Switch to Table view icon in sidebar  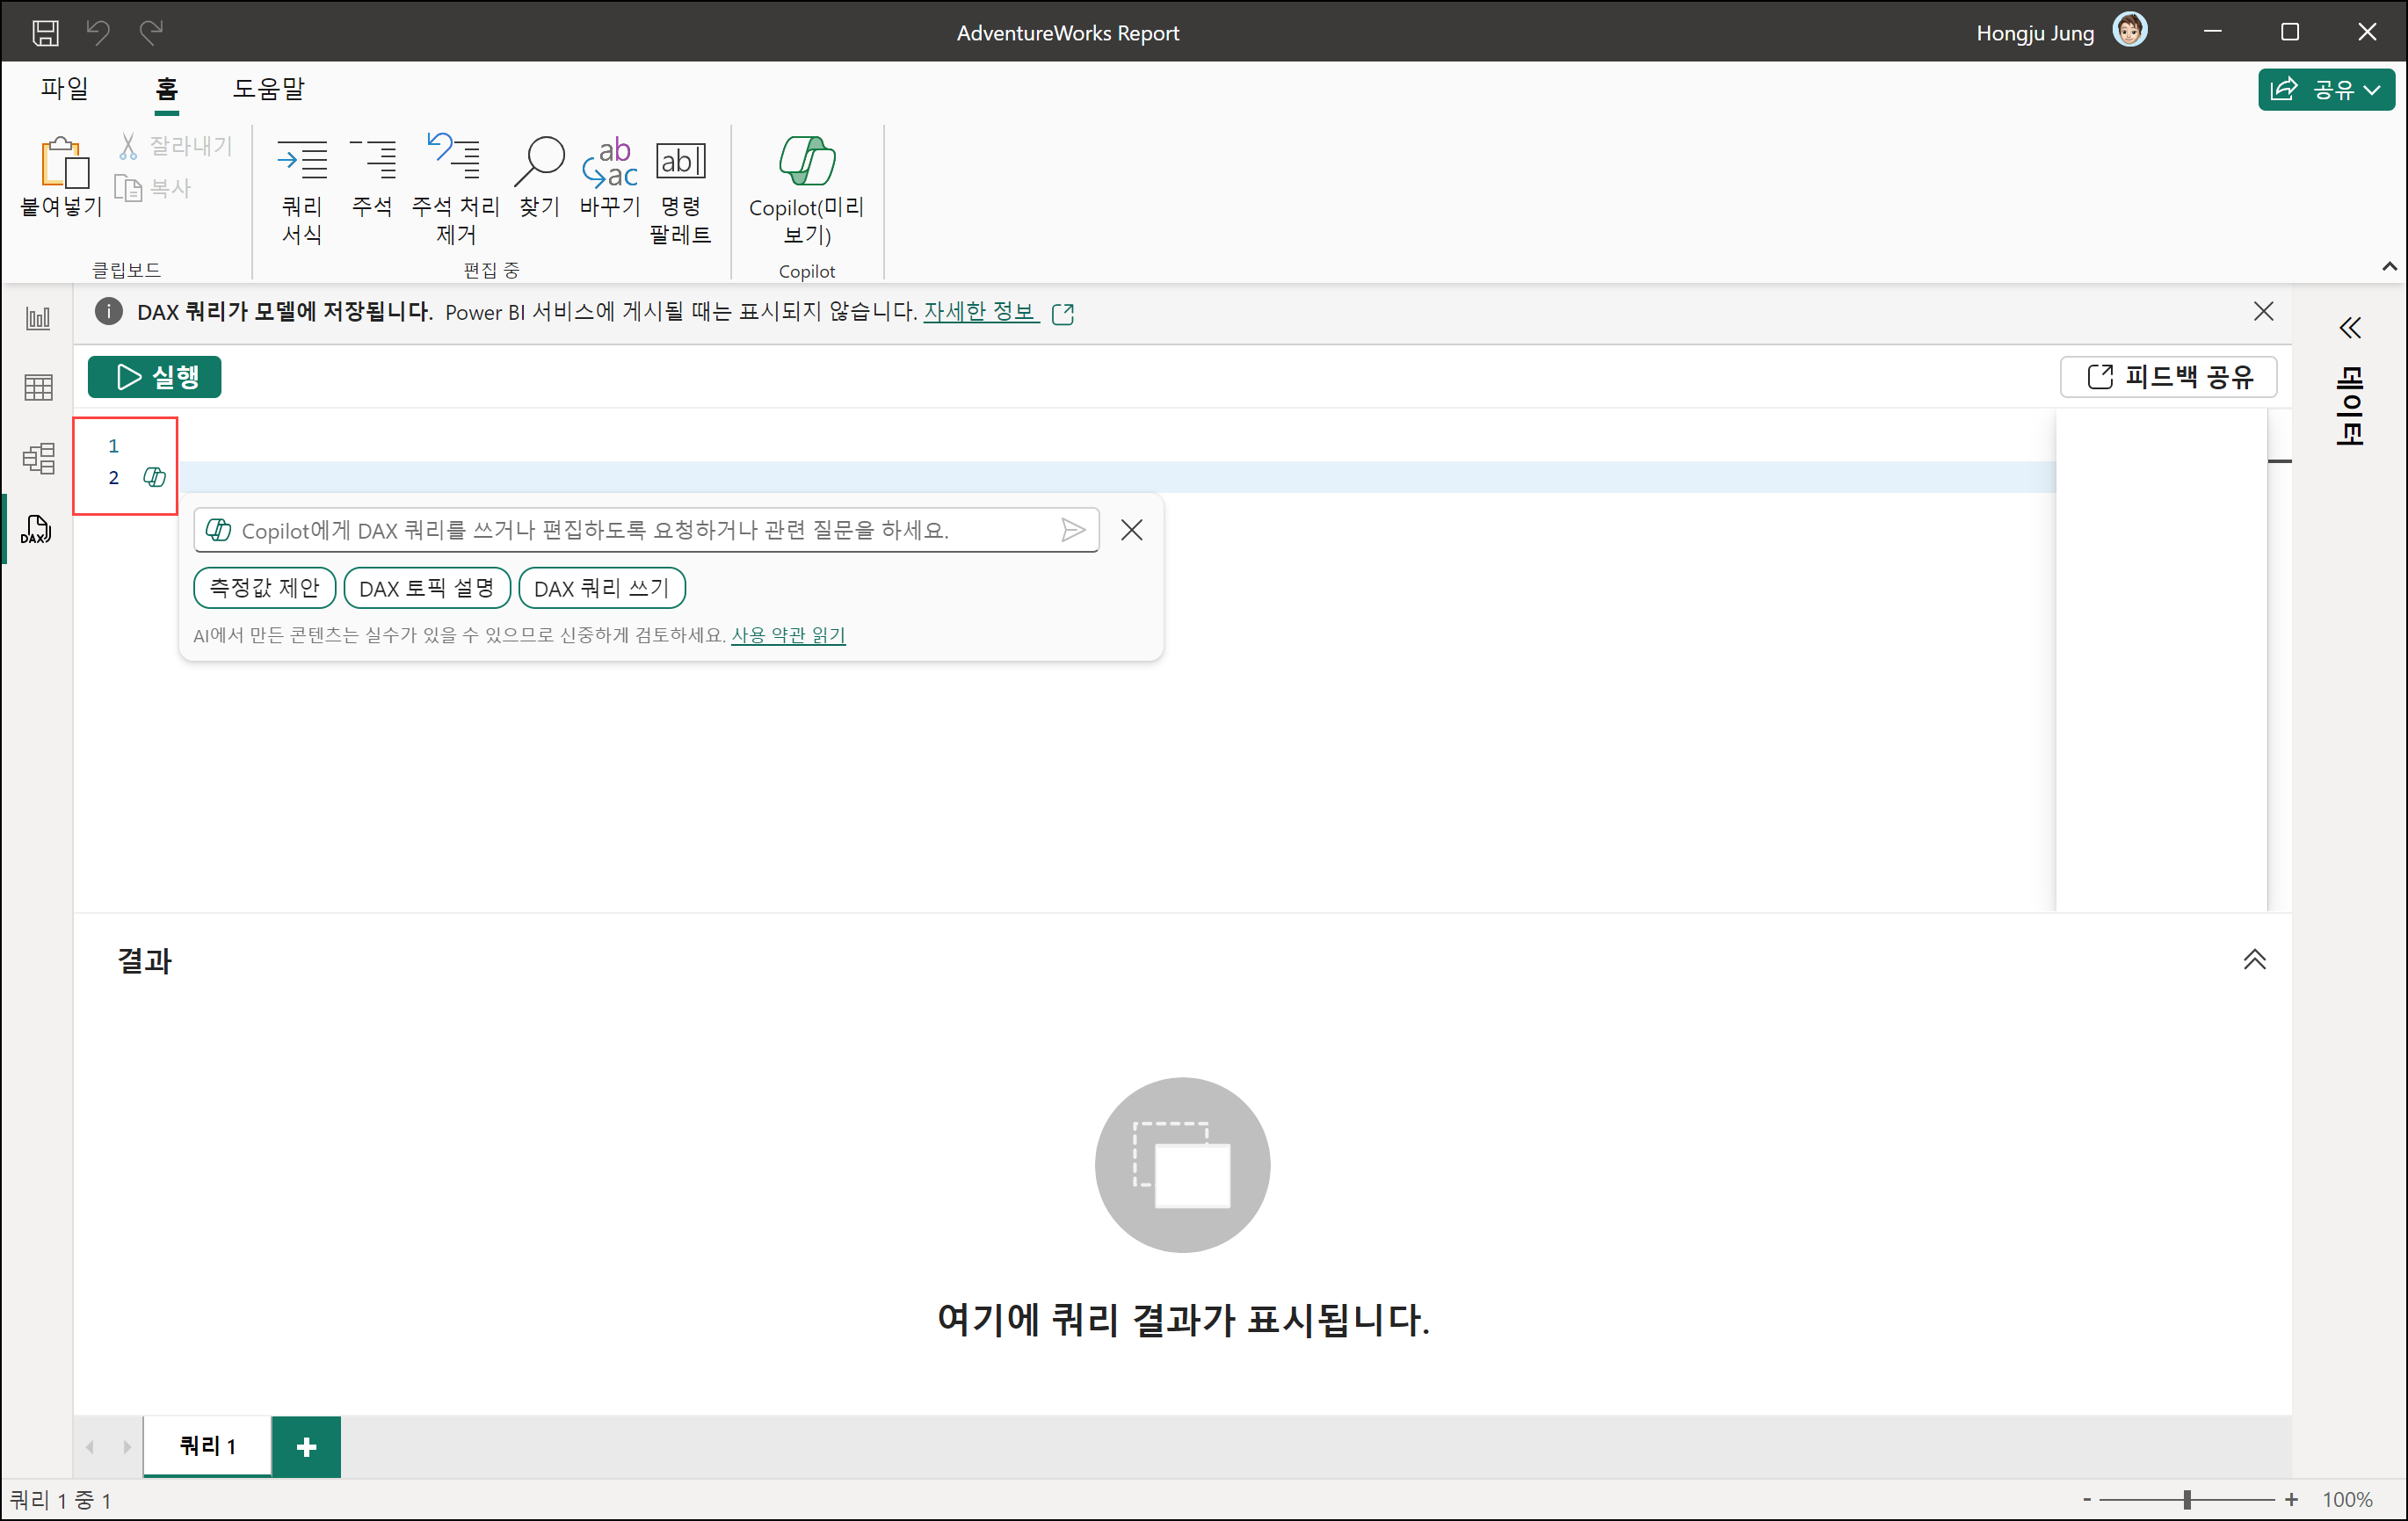click(x=38, y=388)
